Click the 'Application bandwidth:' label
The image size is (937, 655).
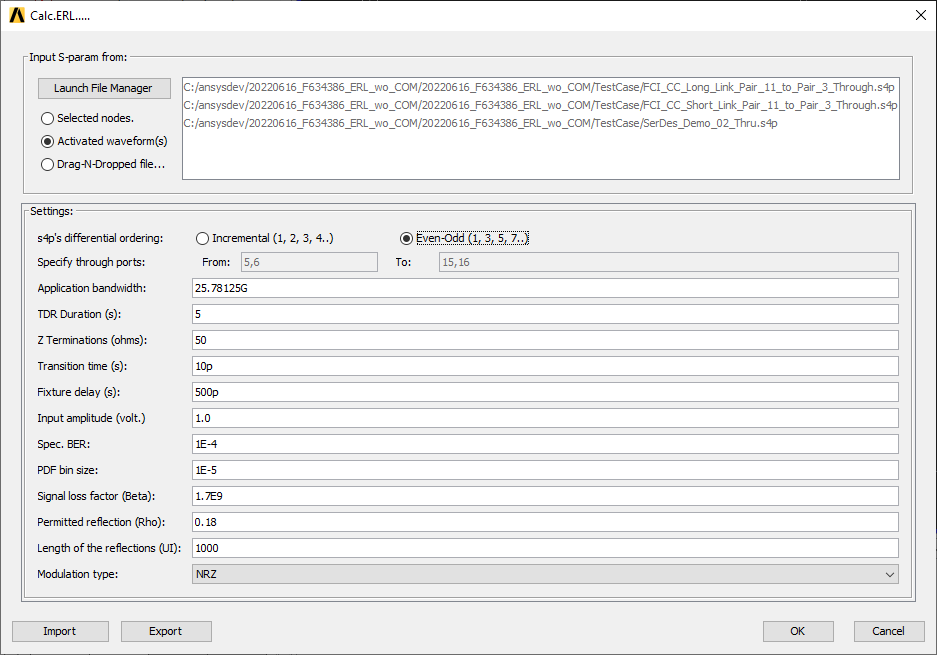click(x=91, y=288)
